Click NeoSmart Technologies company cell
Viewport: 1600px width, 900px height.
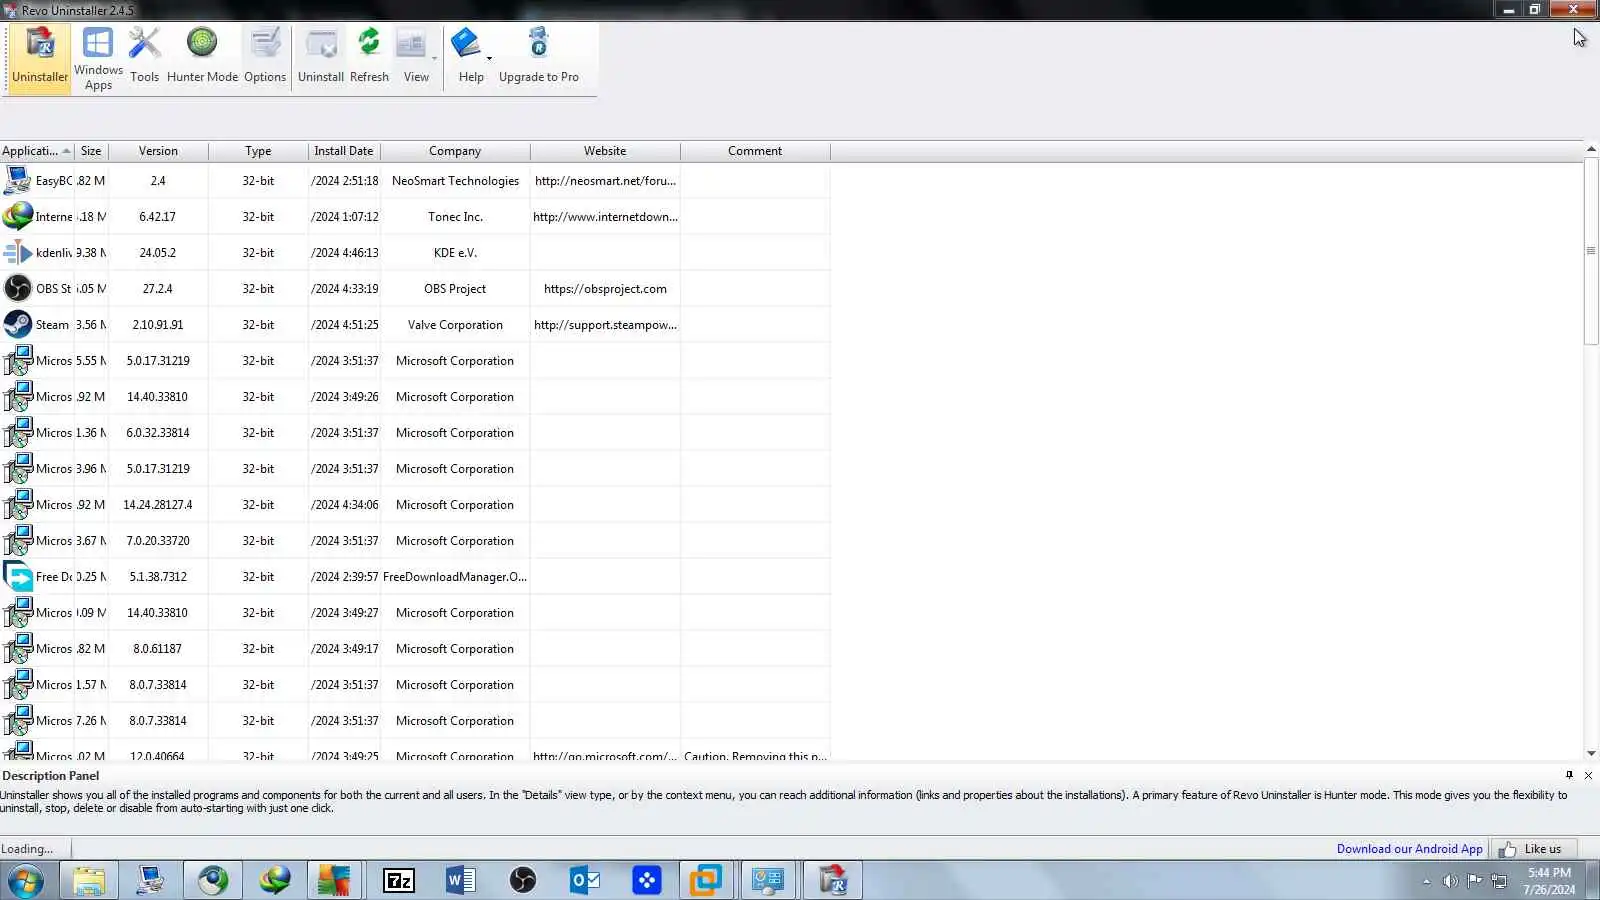click(455, 181)
